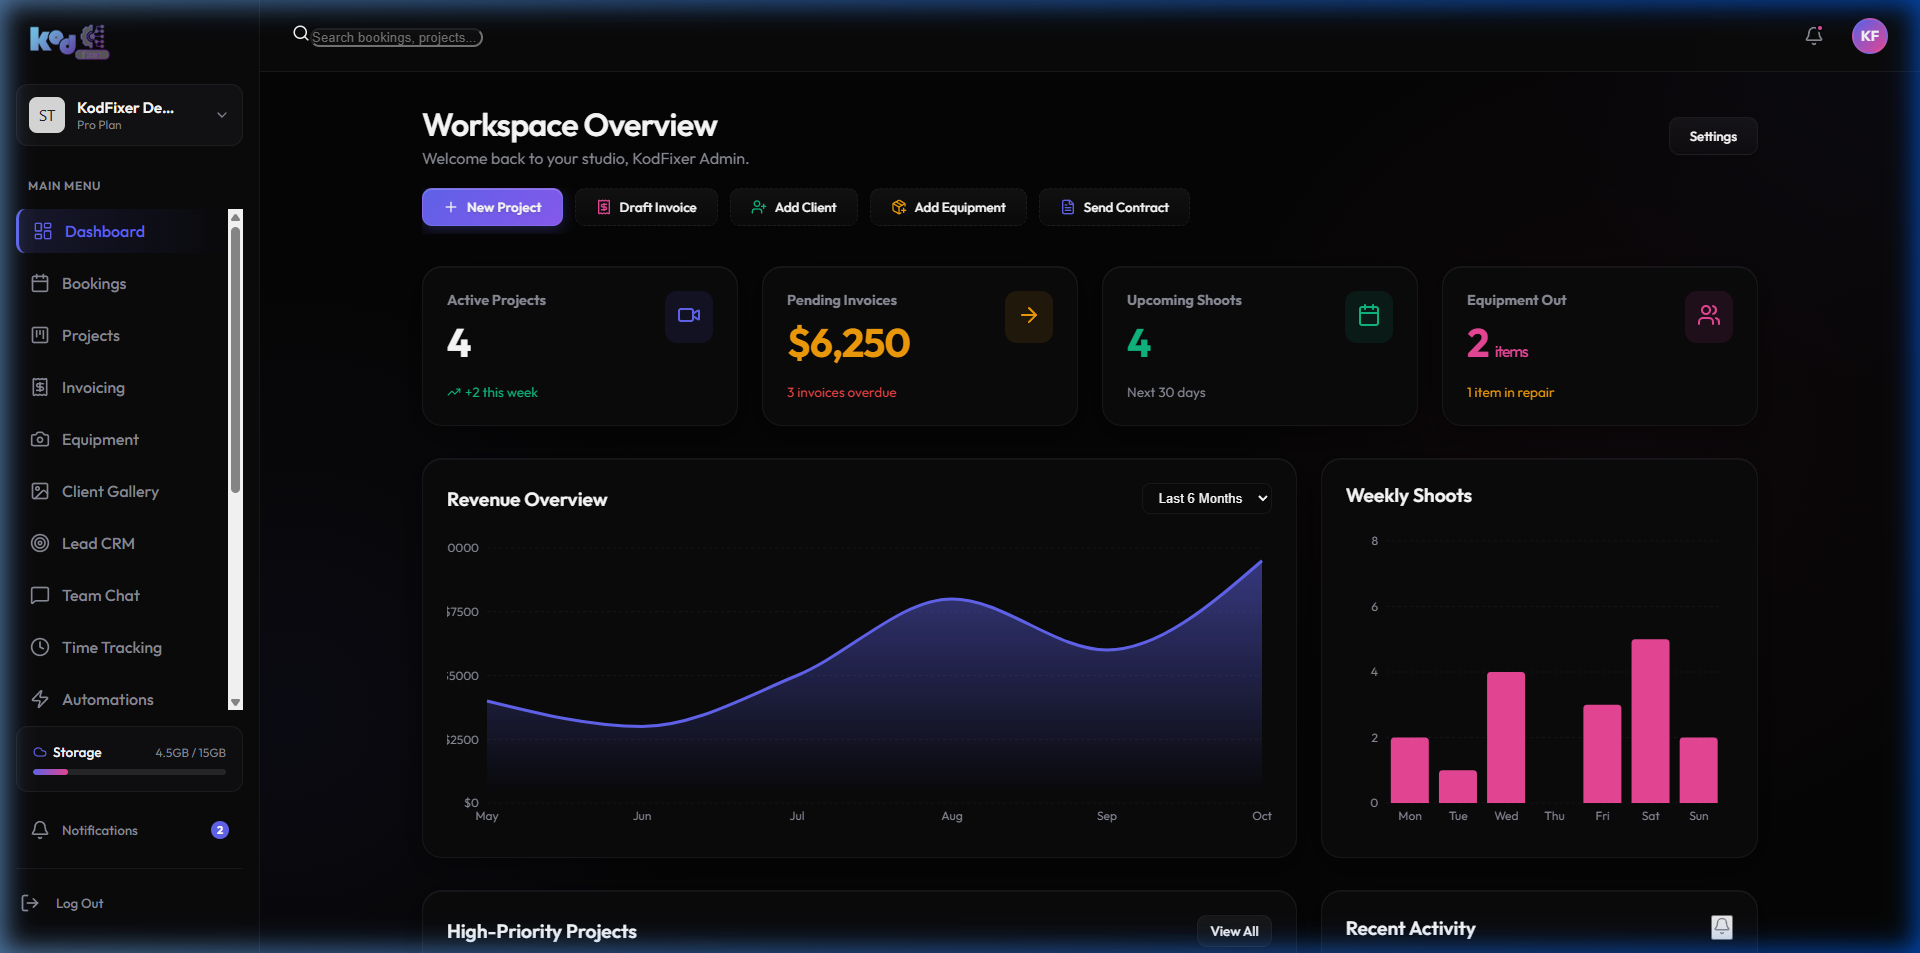
Task: Click View All on High-Priority Projects
Action: pyautogui.click(x=1233, y=930)
